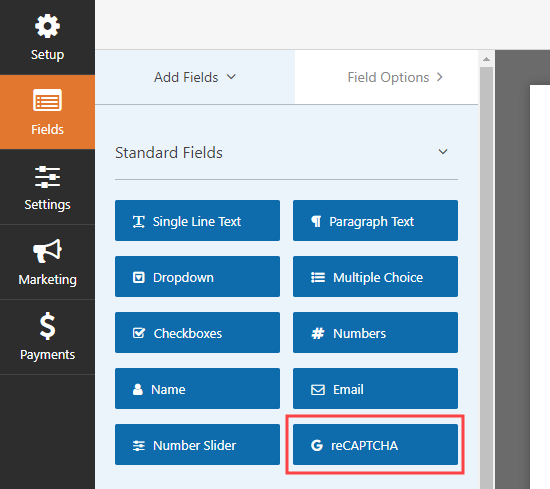Add a Dropdown field
This screenshot has width=550, height=489.
click(197, 276)
